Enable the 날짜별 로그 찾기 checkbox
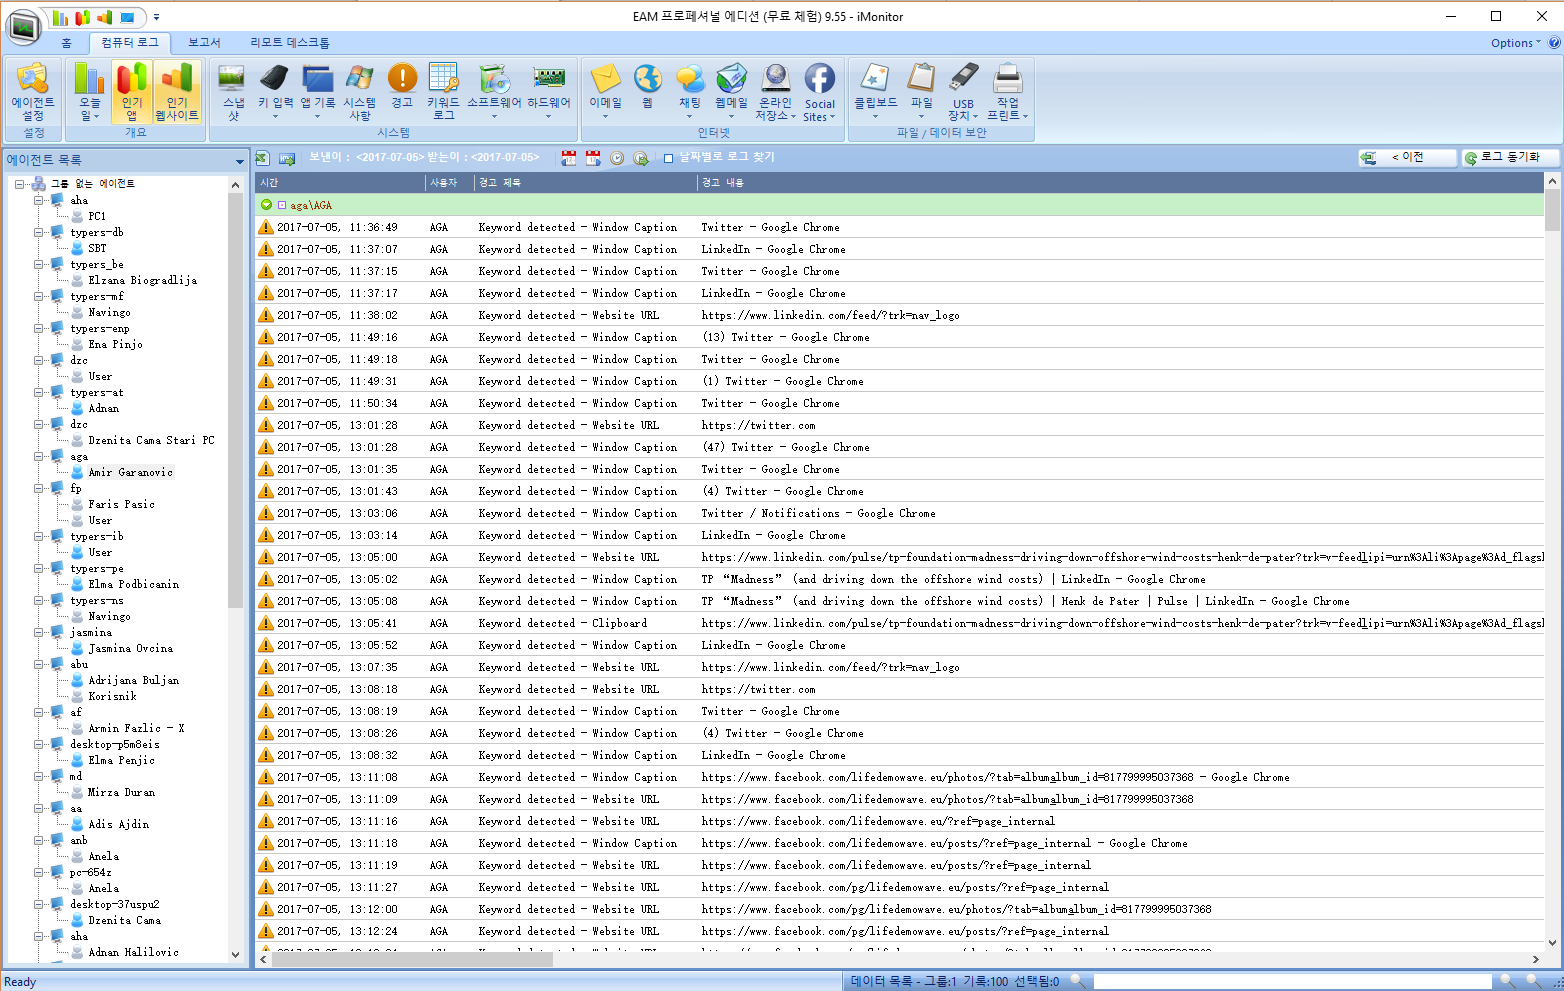 coord(669,158)
